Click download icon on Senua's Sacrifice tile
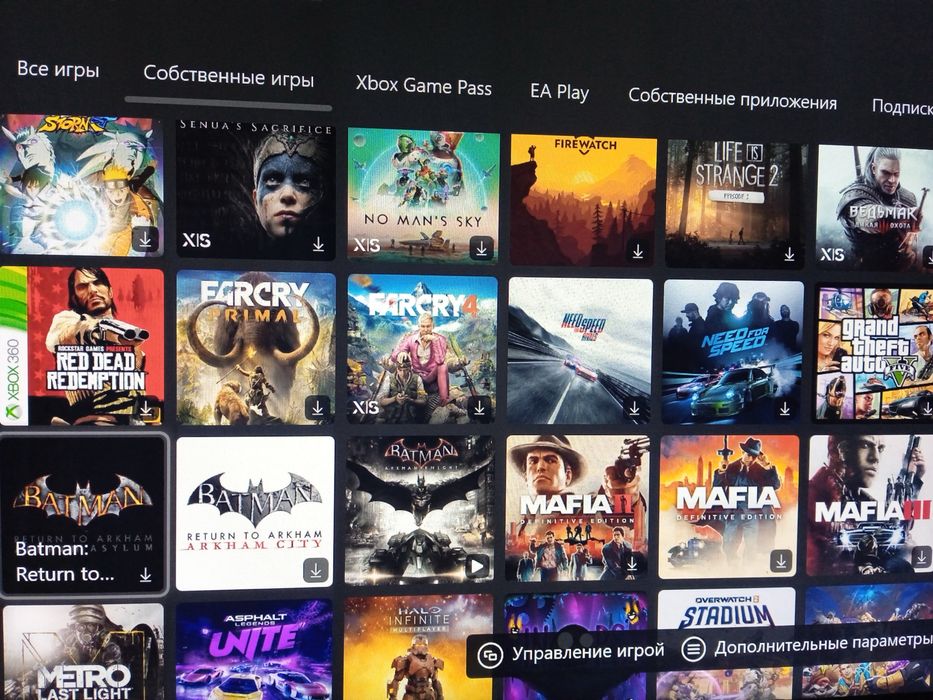 [x=318, y=243]
